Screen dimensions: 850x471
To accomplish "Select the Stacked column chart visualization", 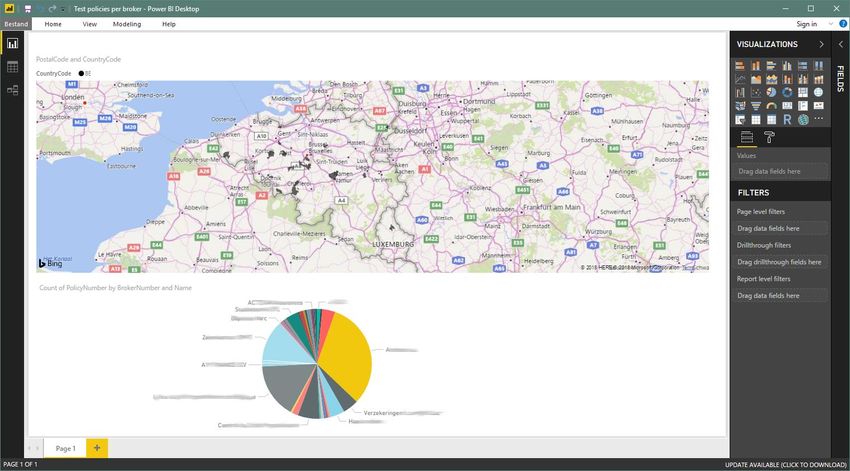I will pyautogui.click(x=756, y=66).
